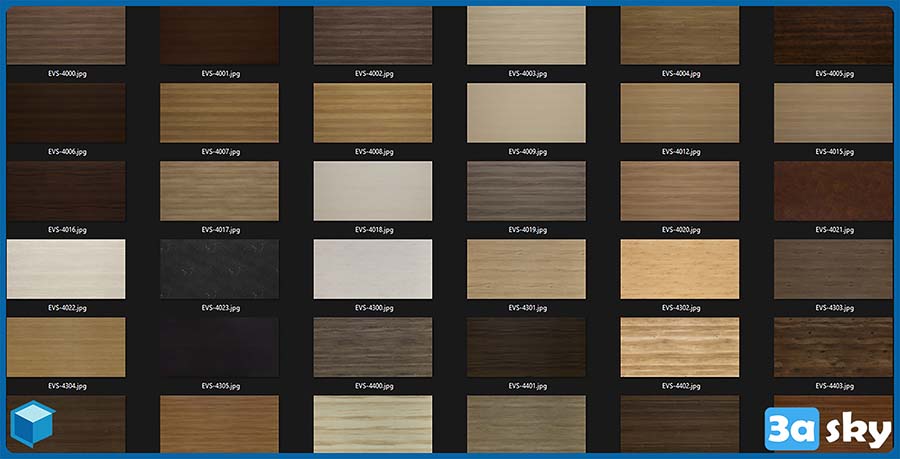
Task: Select the reddish-brown EVS-4021.jpg thumbnail
Action: 833,191
